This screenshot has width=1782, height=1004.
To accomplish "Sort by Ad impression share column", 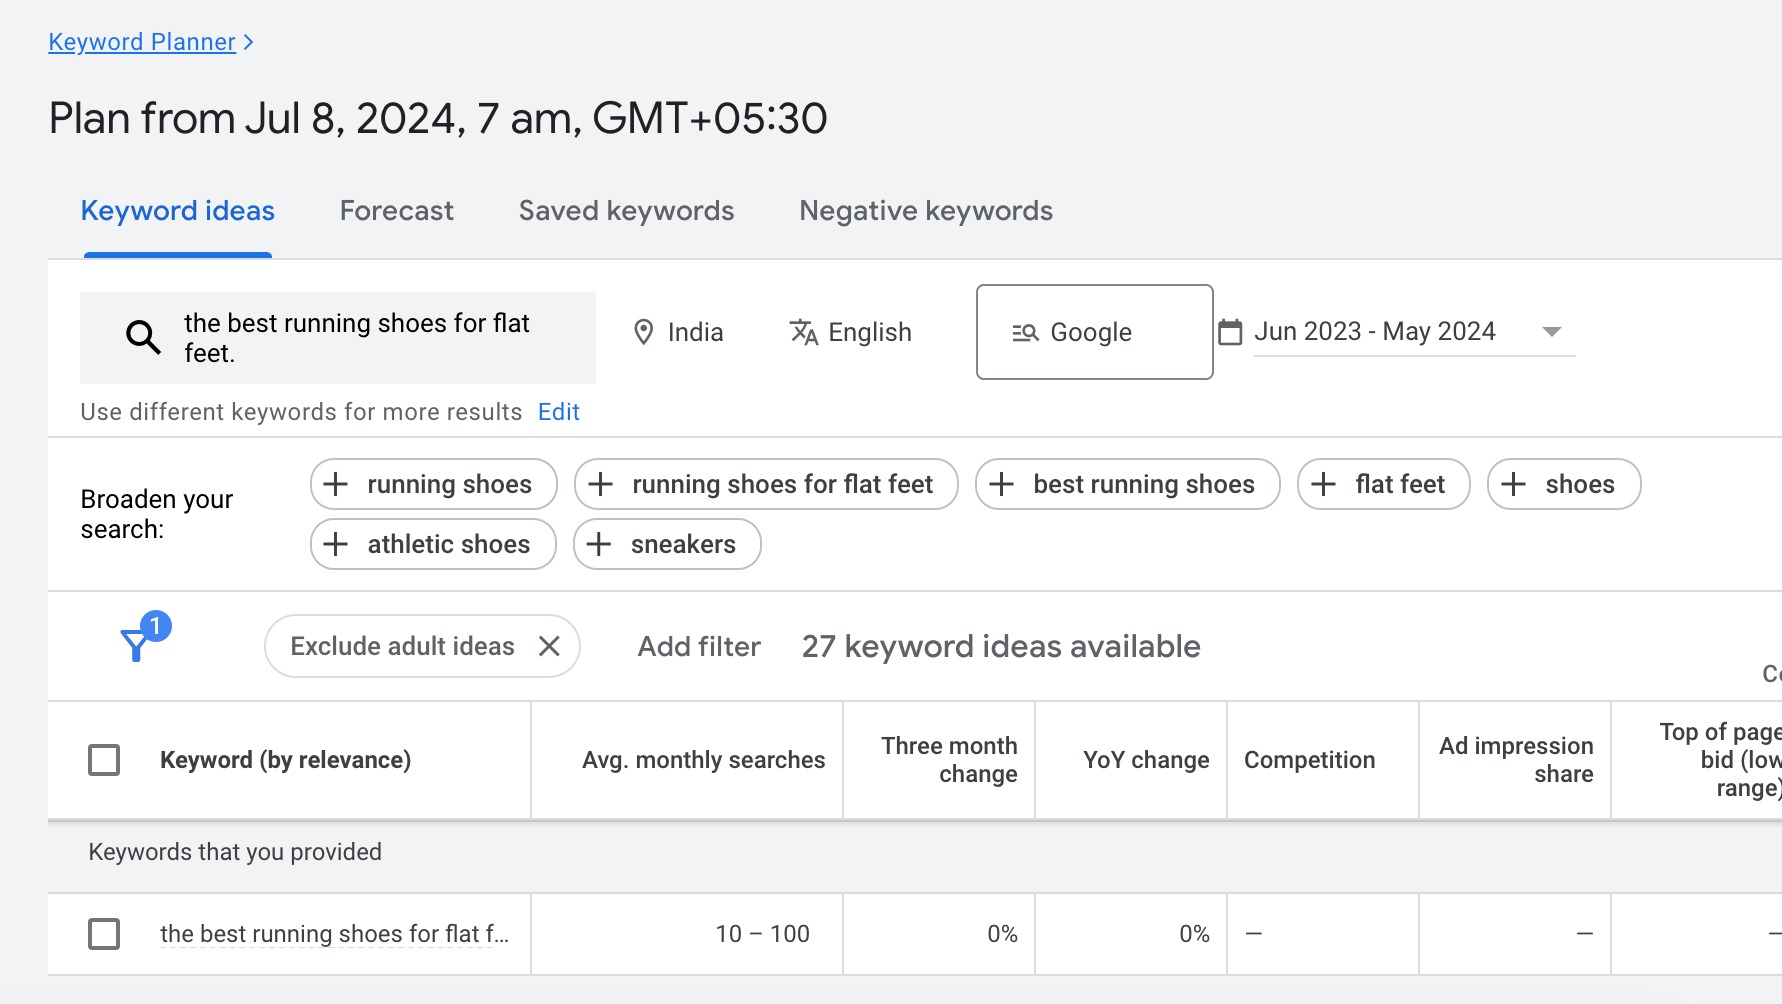I will [1516, 760].
